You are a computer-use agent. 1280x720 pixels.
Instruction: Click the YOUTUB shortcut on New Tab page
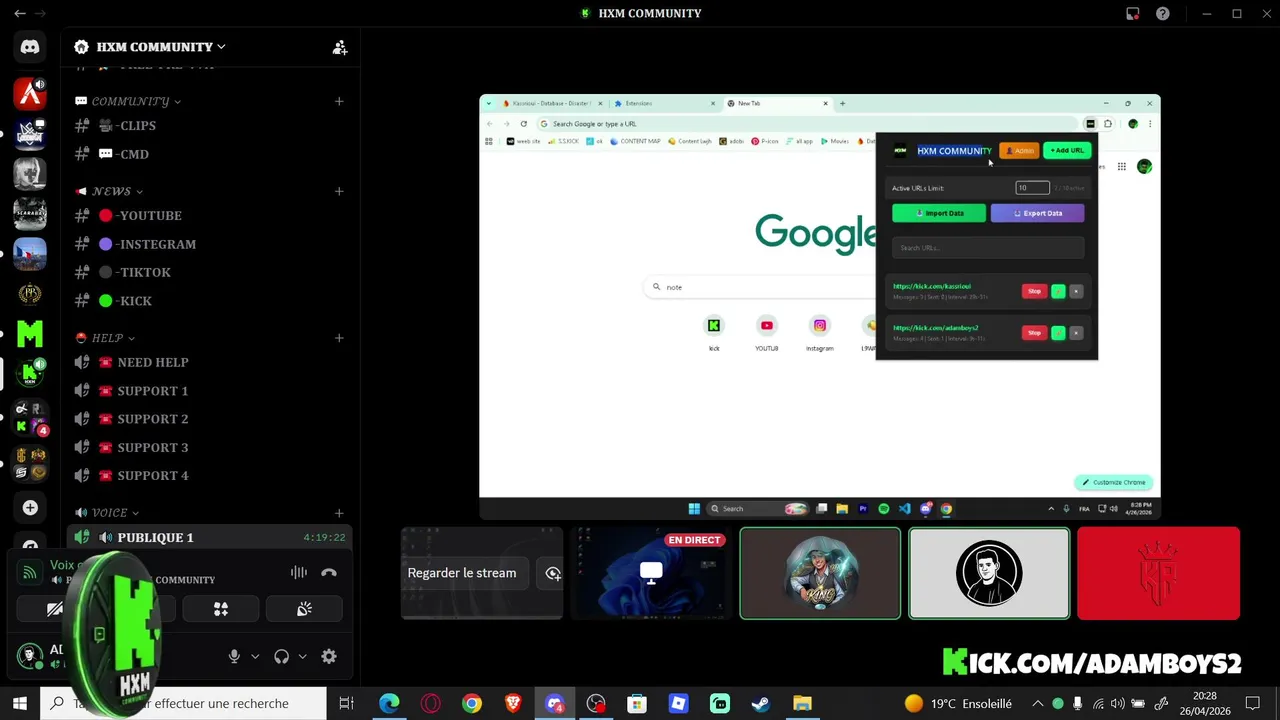pyautogui.click(x=767, y=334)
